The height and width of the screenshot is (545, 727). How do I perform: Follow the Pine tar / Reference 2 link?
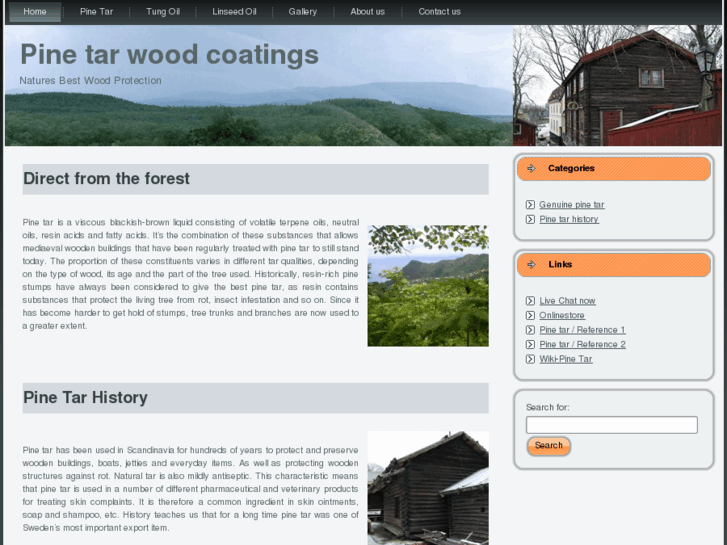click(x=582, y=345)
